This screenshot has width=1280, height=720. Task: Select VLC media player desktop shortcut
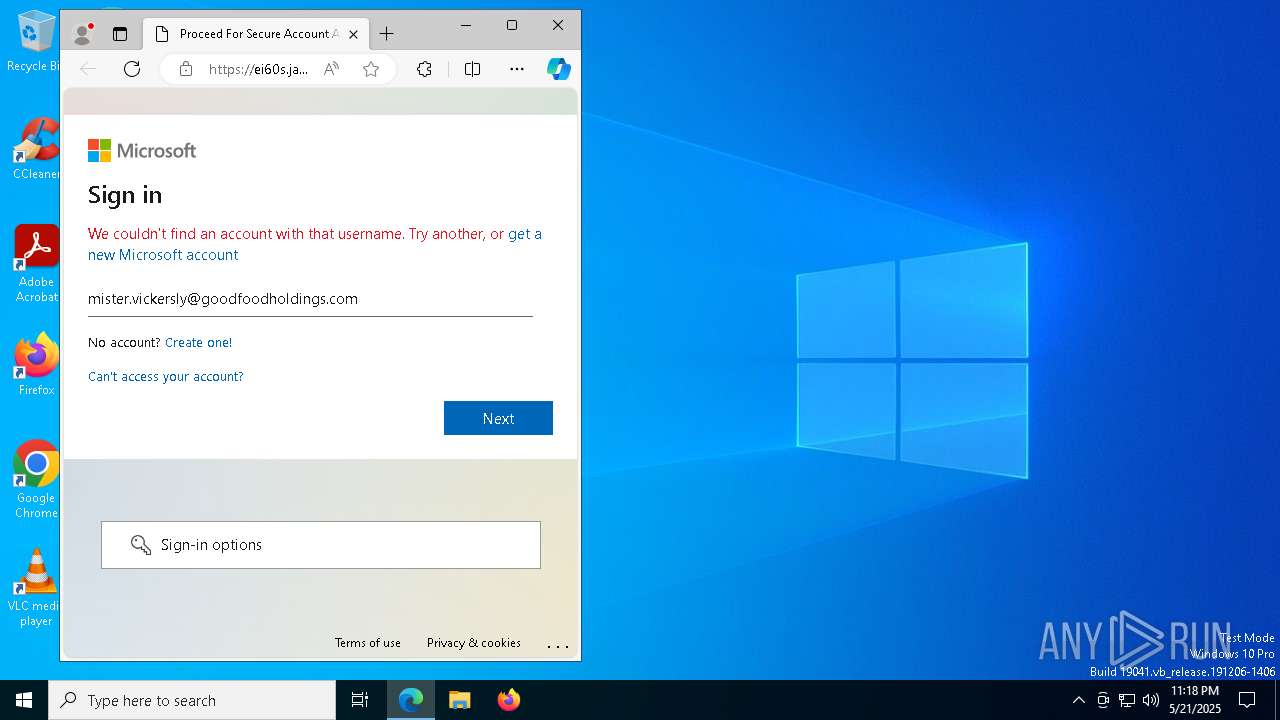[x=36, y=588]
